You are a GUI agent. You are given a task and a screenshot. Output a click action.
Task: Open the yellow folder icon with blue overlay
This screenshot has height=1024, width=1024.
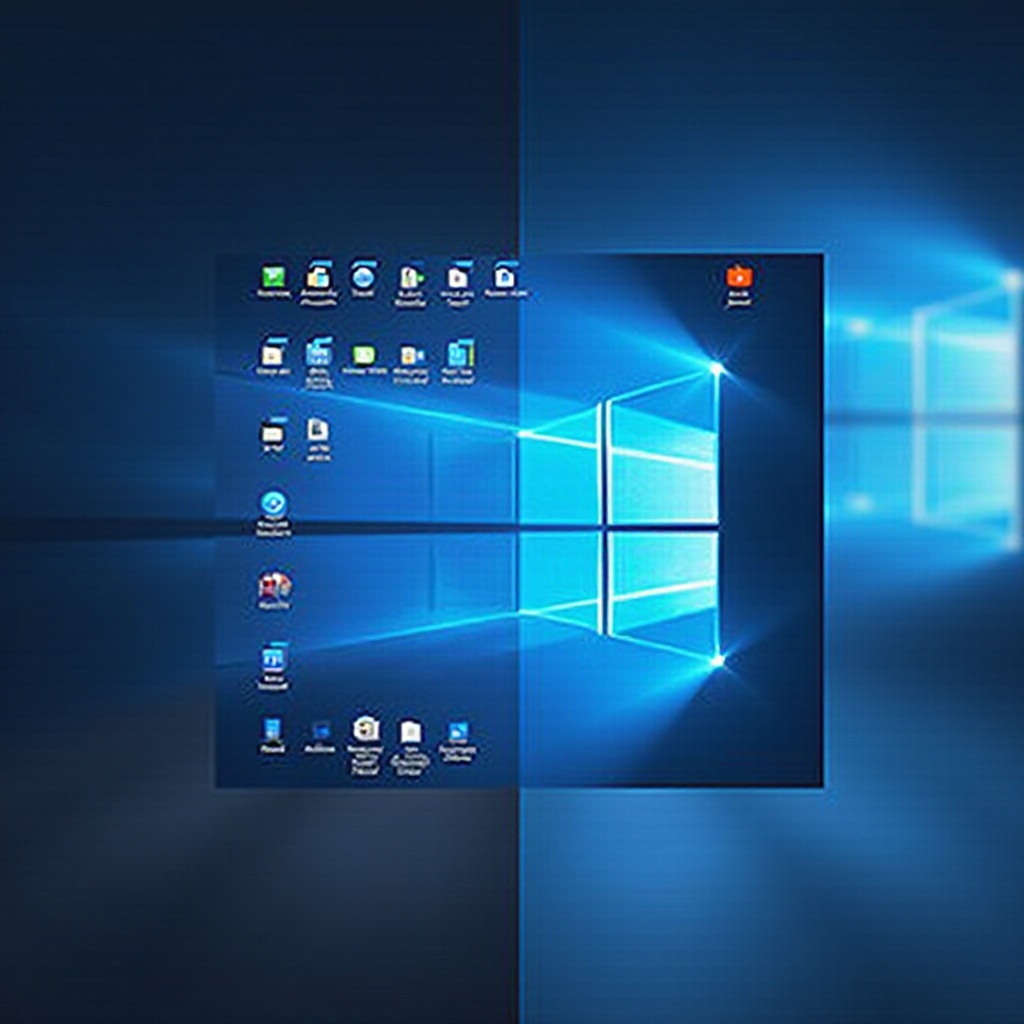click(x=318, y=276)
